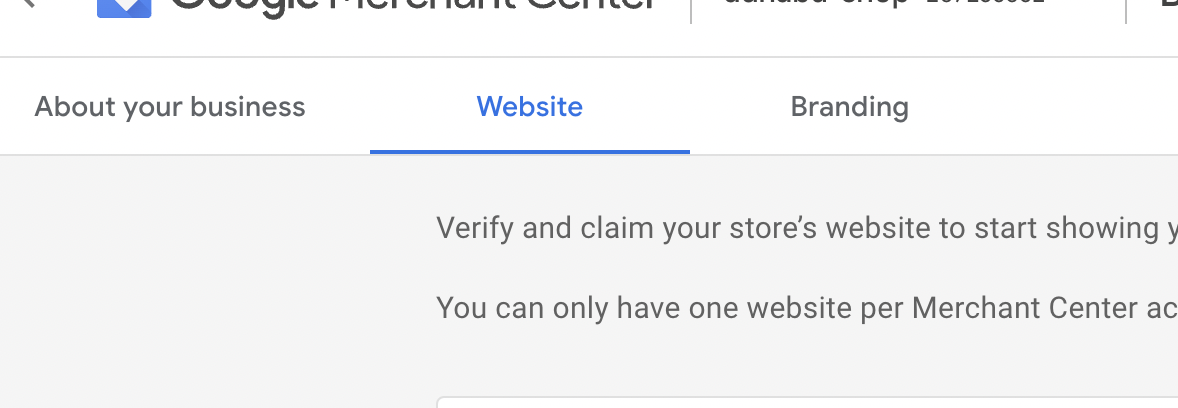The height and width of the screenshot is (408, 1178).
Task: Switch to the About your business tab
Action: pos(170,107)
